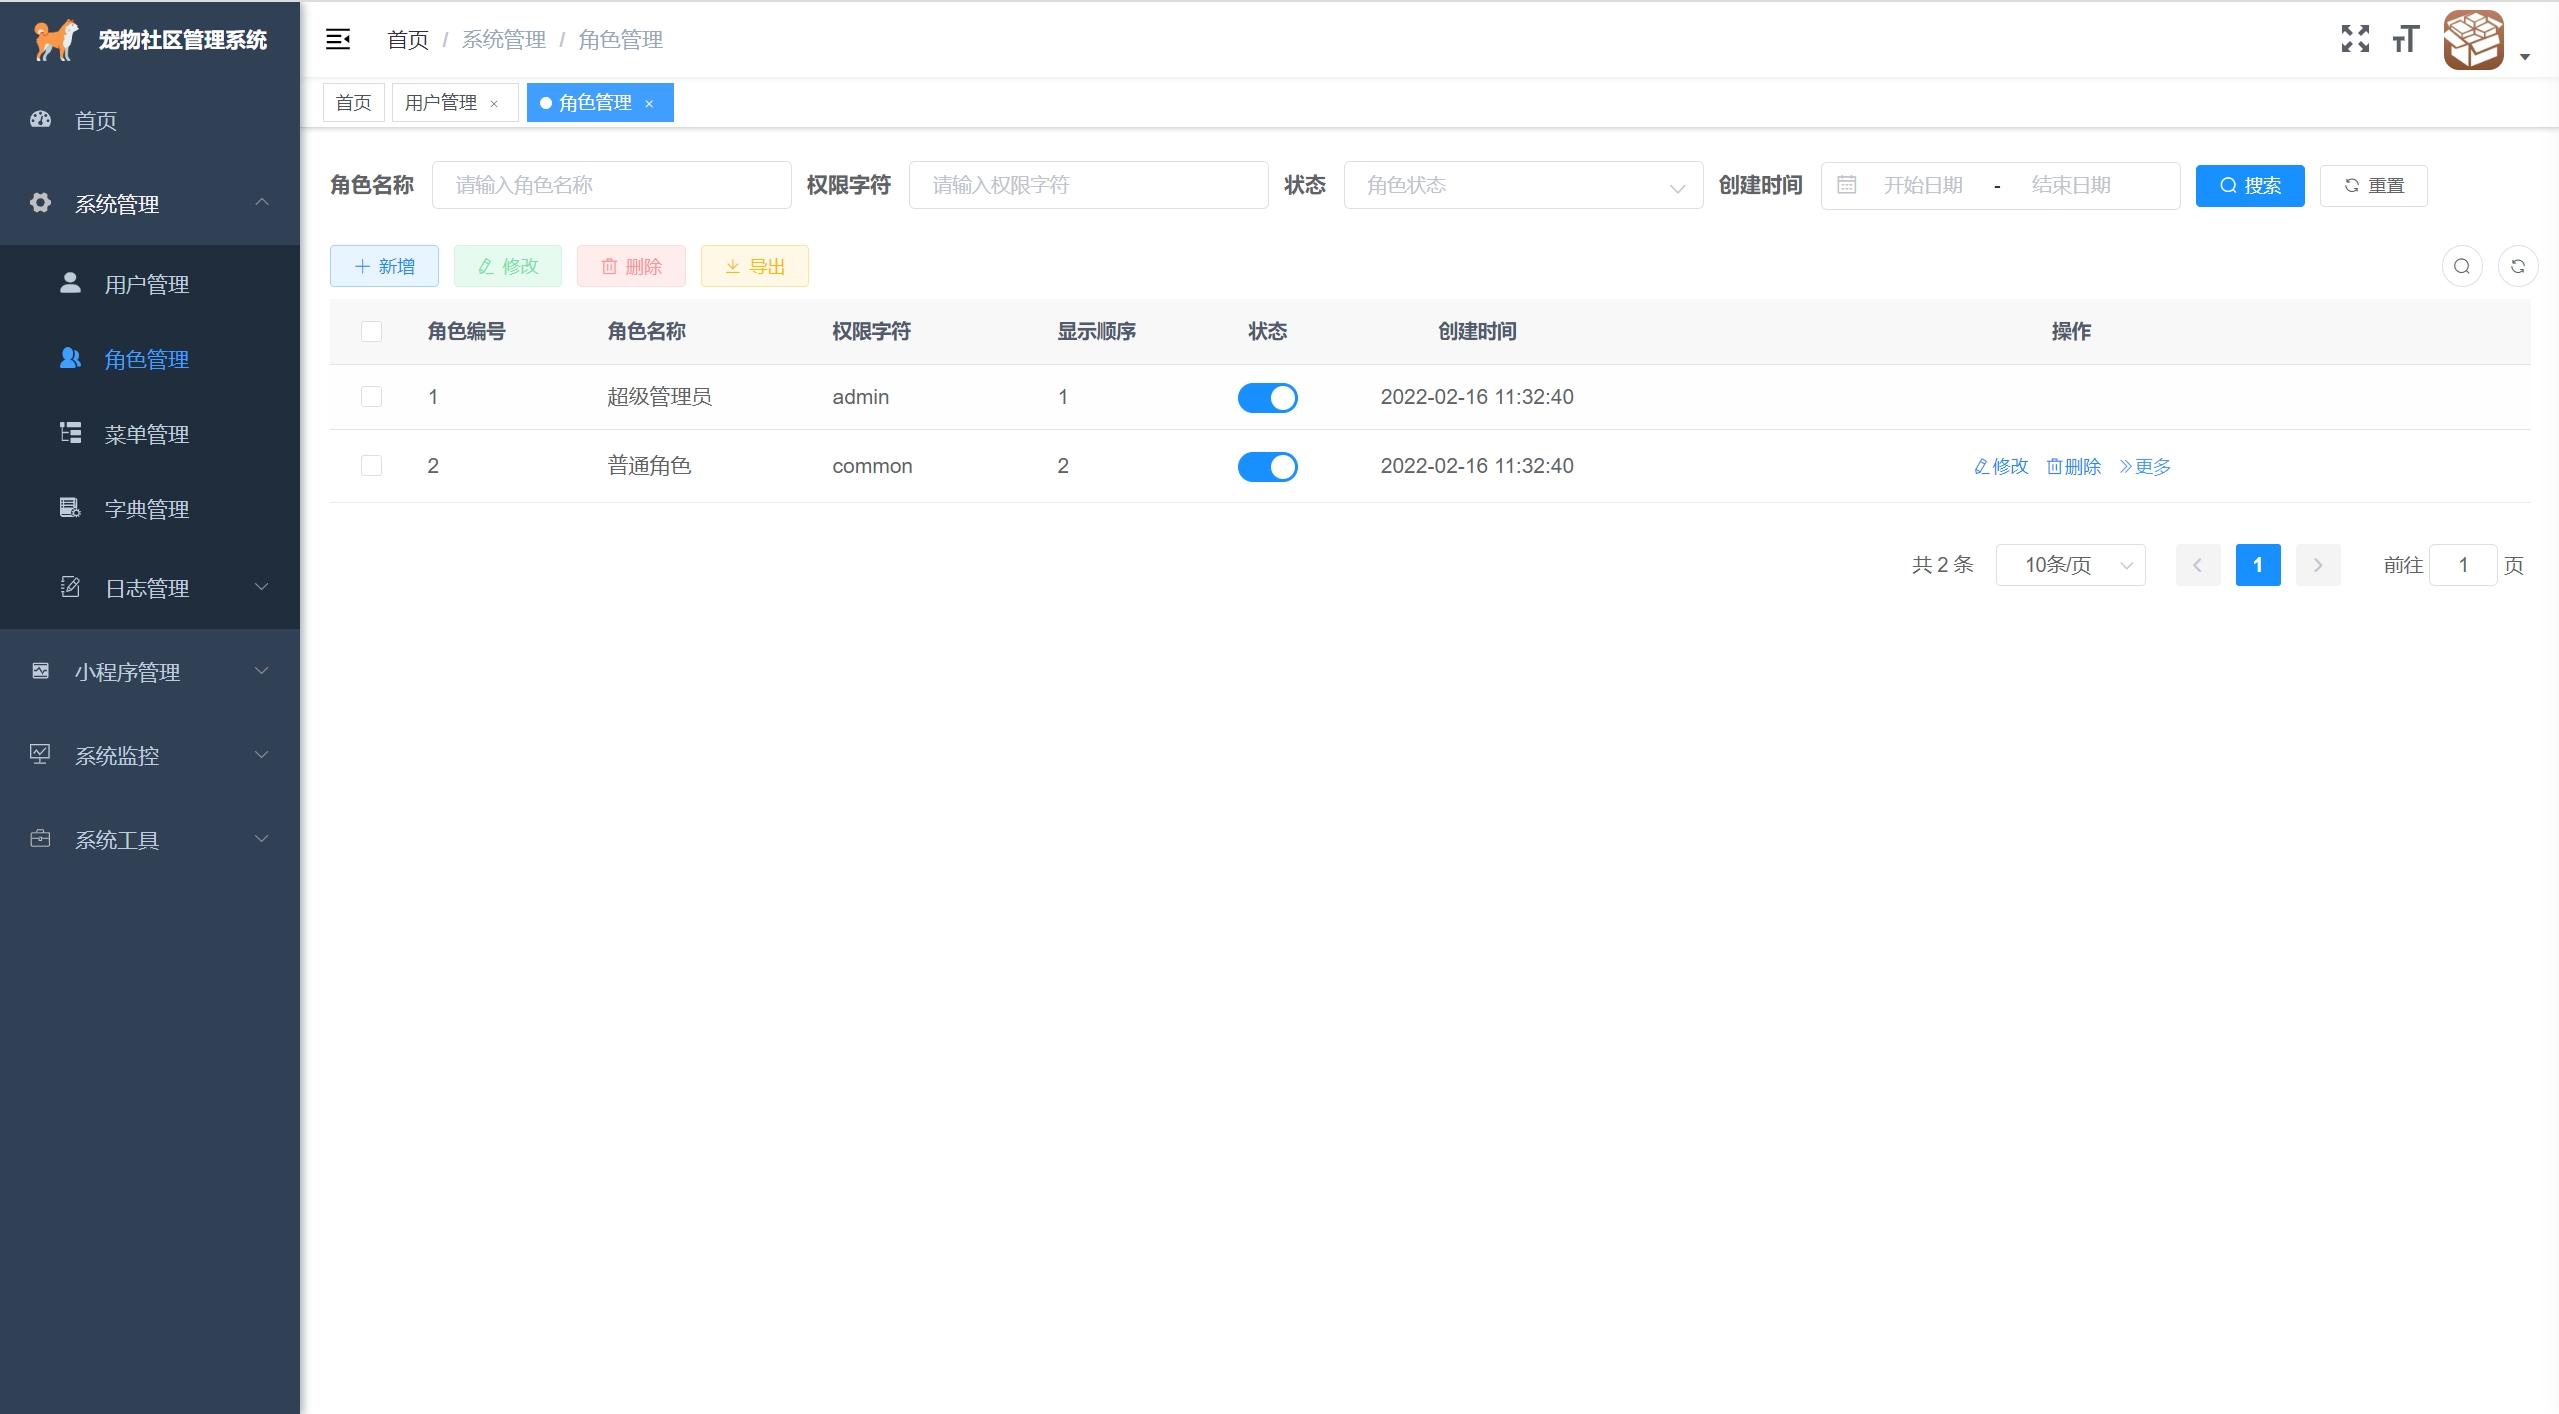Image resolution: width=2559 pixels, height=1414 pixels.
Task: Switch to the 用户管理 tab
Action: pyautogui.click(x=441, y=103)
